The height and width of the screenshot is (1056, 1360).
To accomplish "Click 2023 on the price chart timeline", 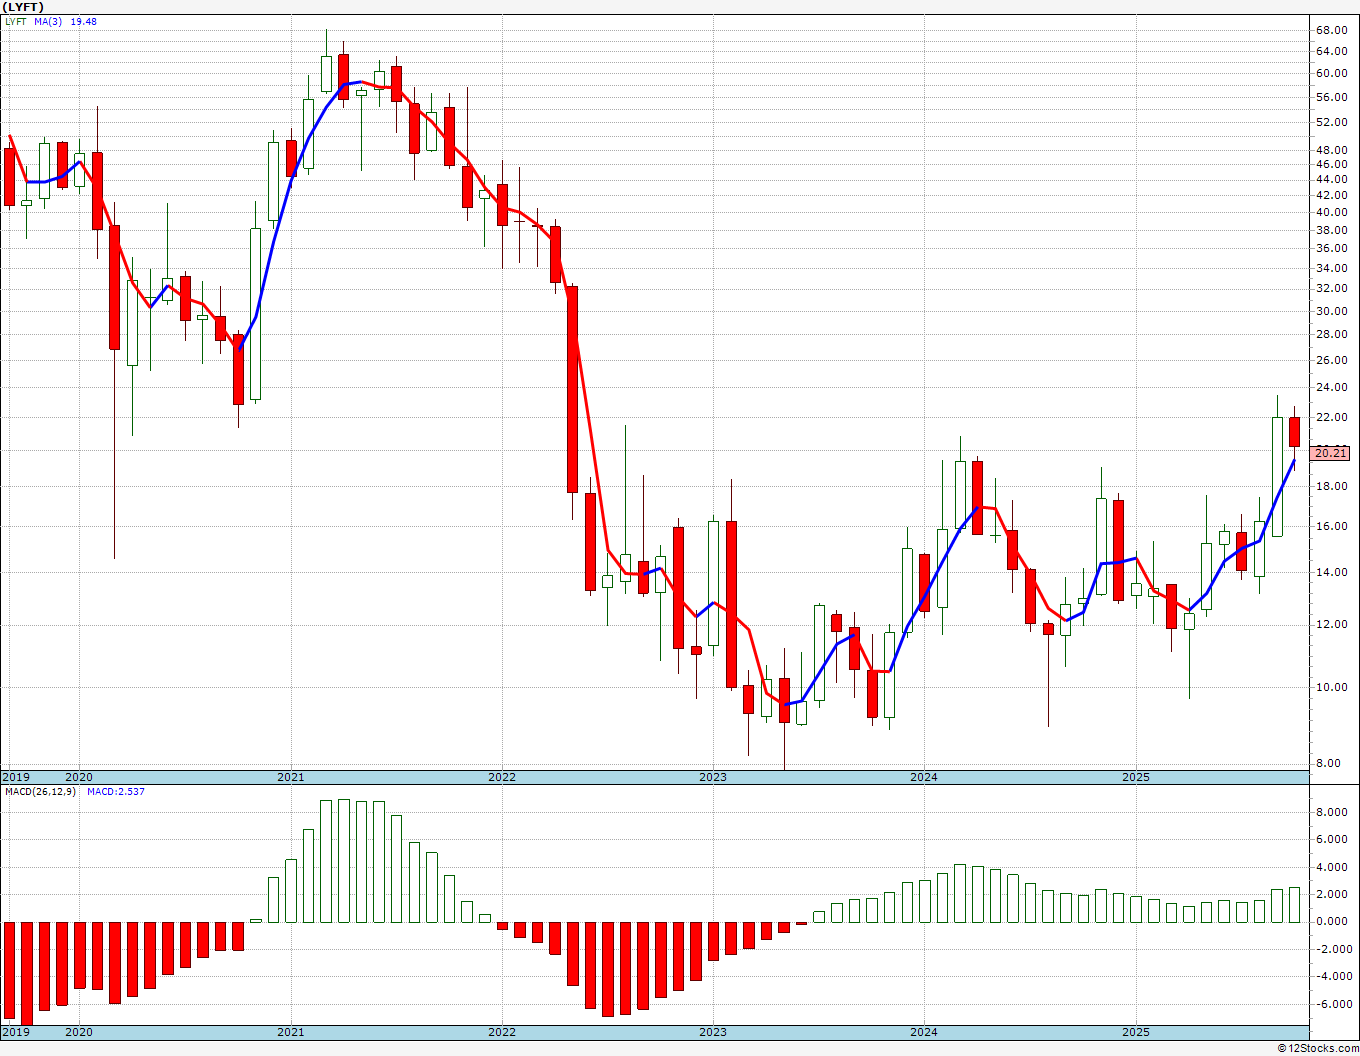I will pyautogui.click(x=713, y=777).
